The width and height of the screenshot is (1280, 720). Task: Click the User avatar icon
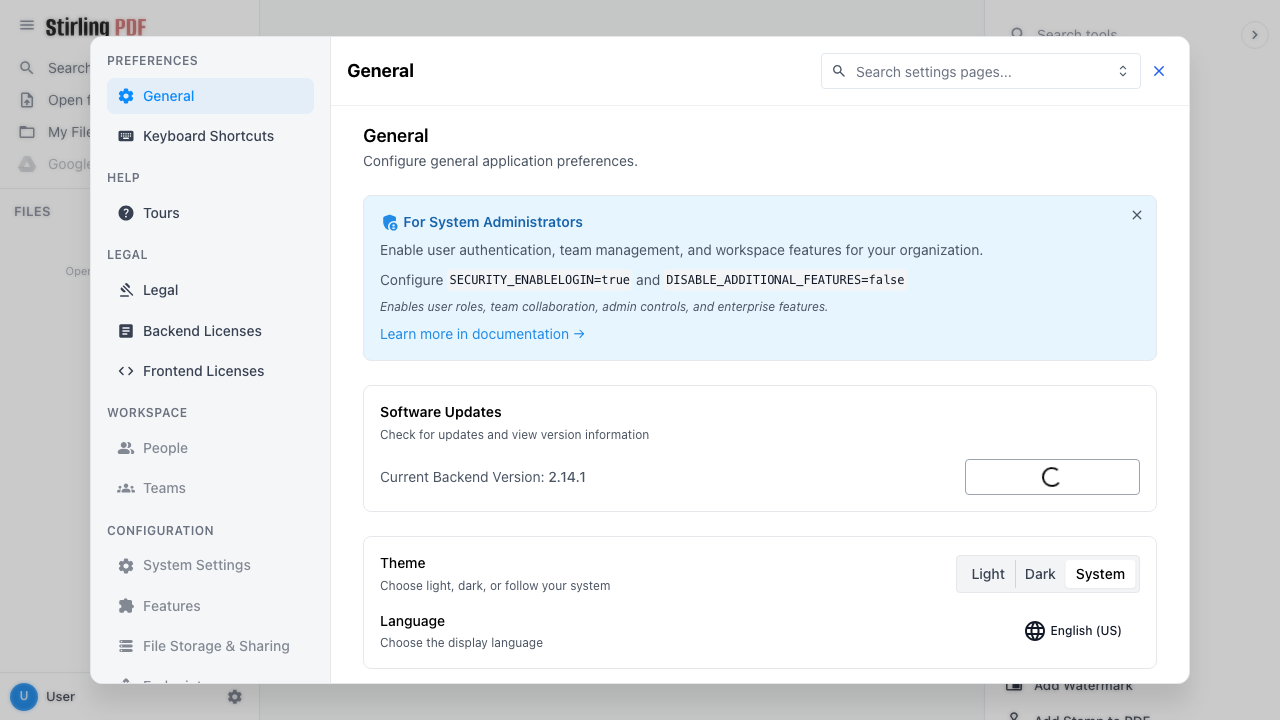coord(24,696)
